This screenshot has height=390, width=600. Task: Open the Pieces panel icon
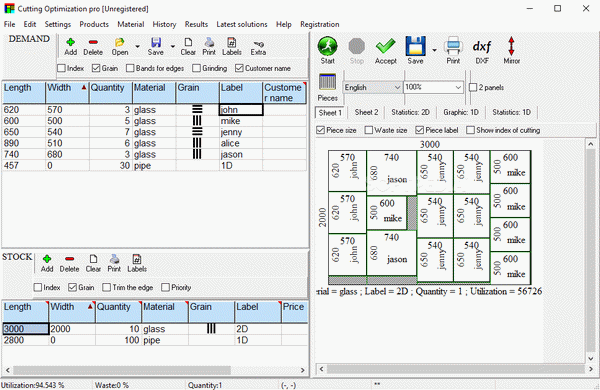[x=328, y=87]
